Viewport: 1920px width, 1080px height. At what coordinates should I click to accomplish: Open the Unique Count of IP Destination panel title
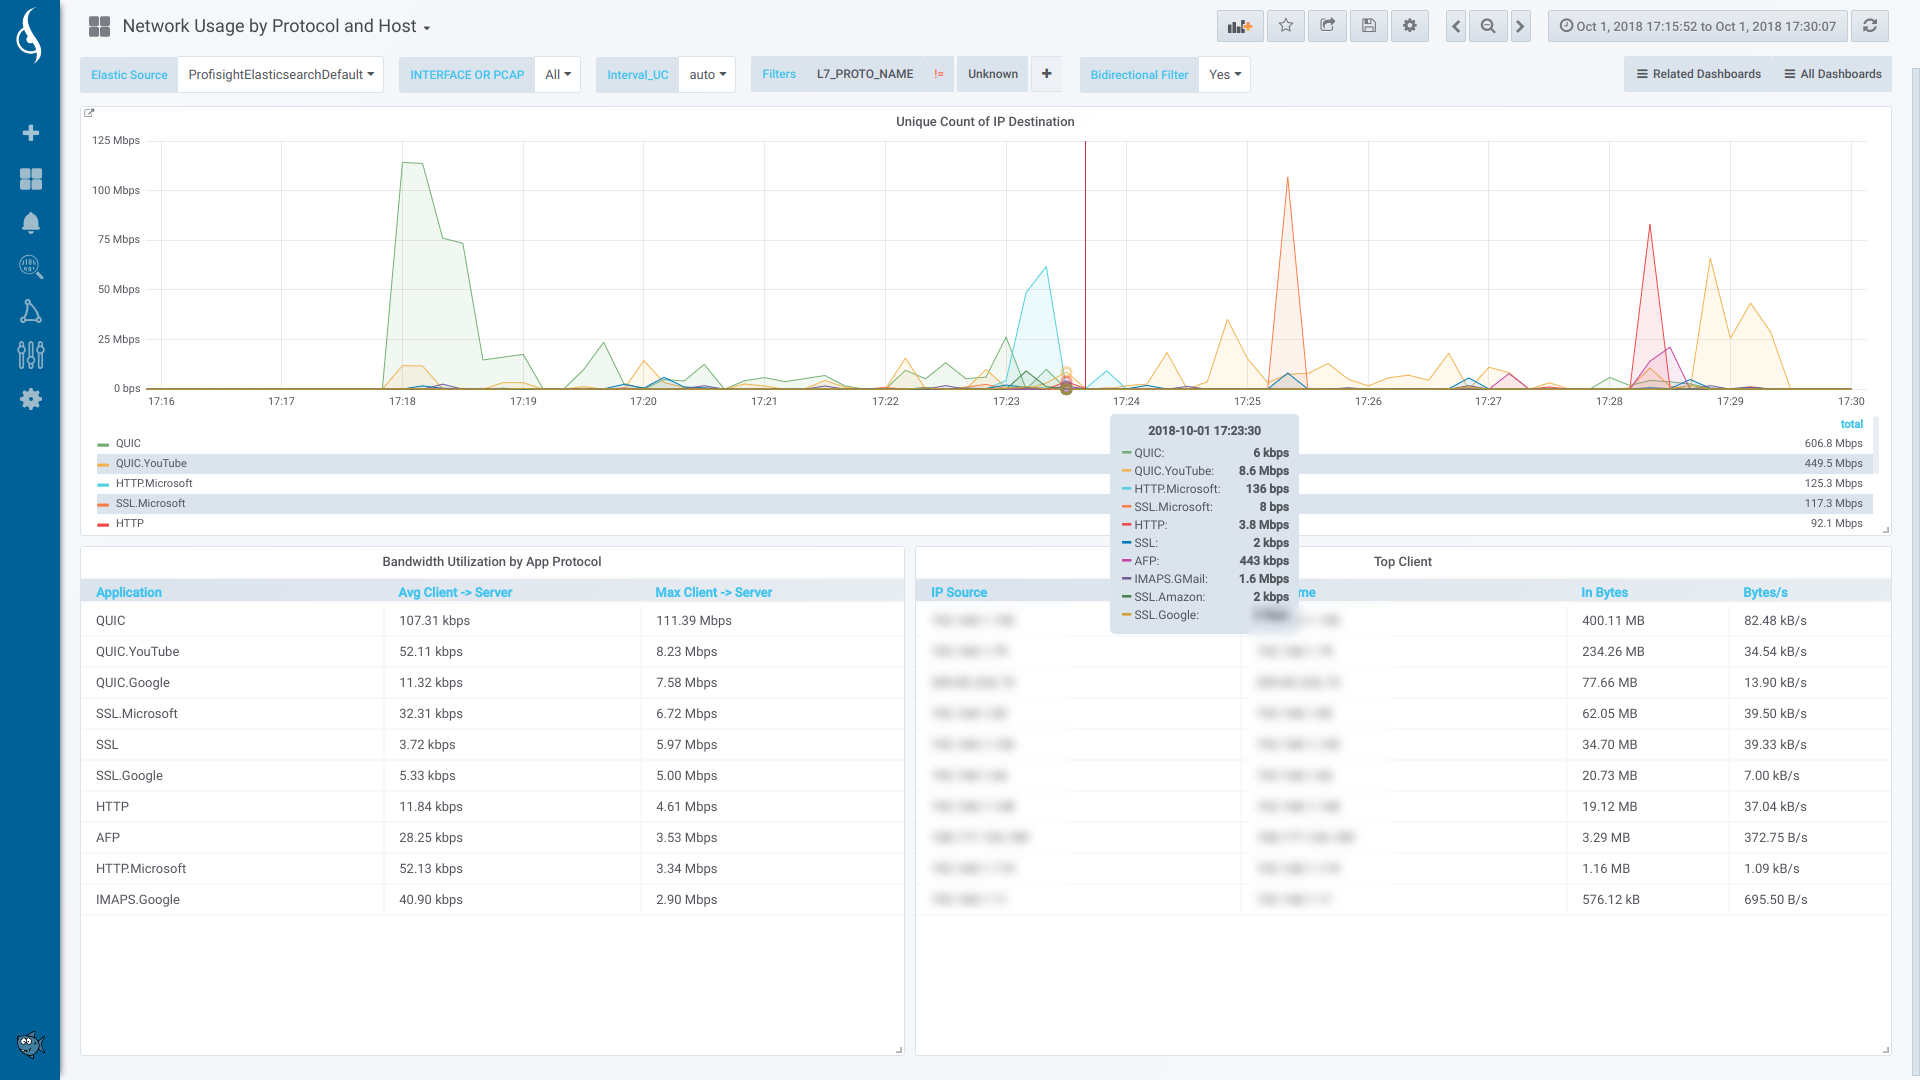point(985,122)
